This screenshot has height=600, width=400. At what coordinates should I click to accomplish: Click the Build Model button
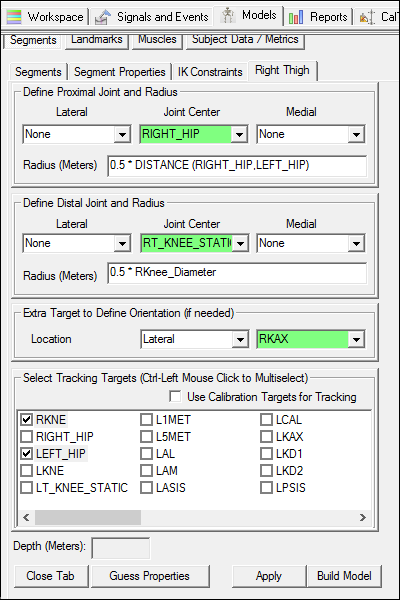coord(344,576)
